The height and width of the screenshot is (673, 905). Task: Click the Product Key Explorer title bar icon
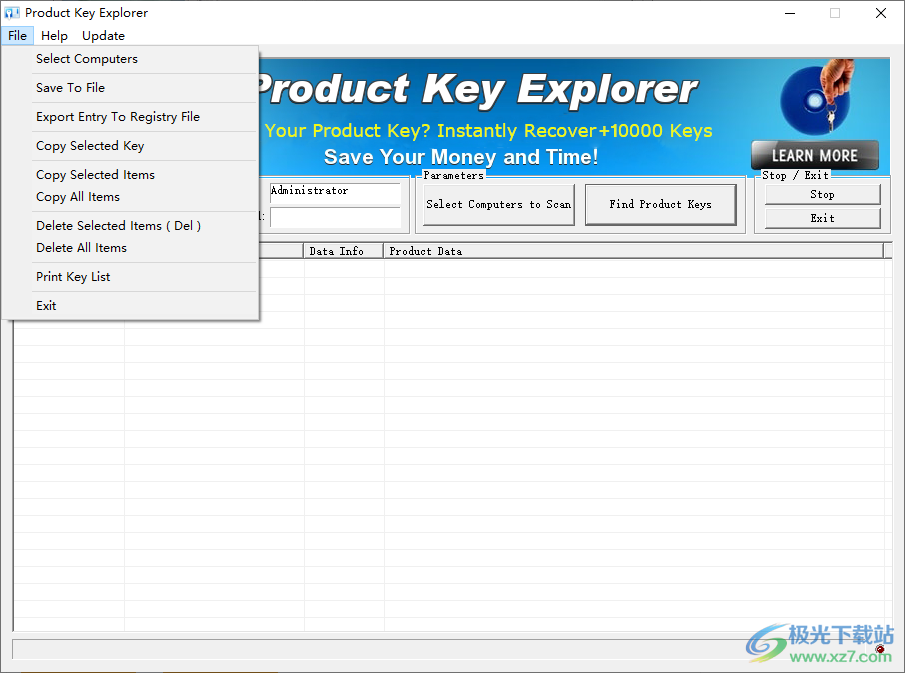point(12,13)
